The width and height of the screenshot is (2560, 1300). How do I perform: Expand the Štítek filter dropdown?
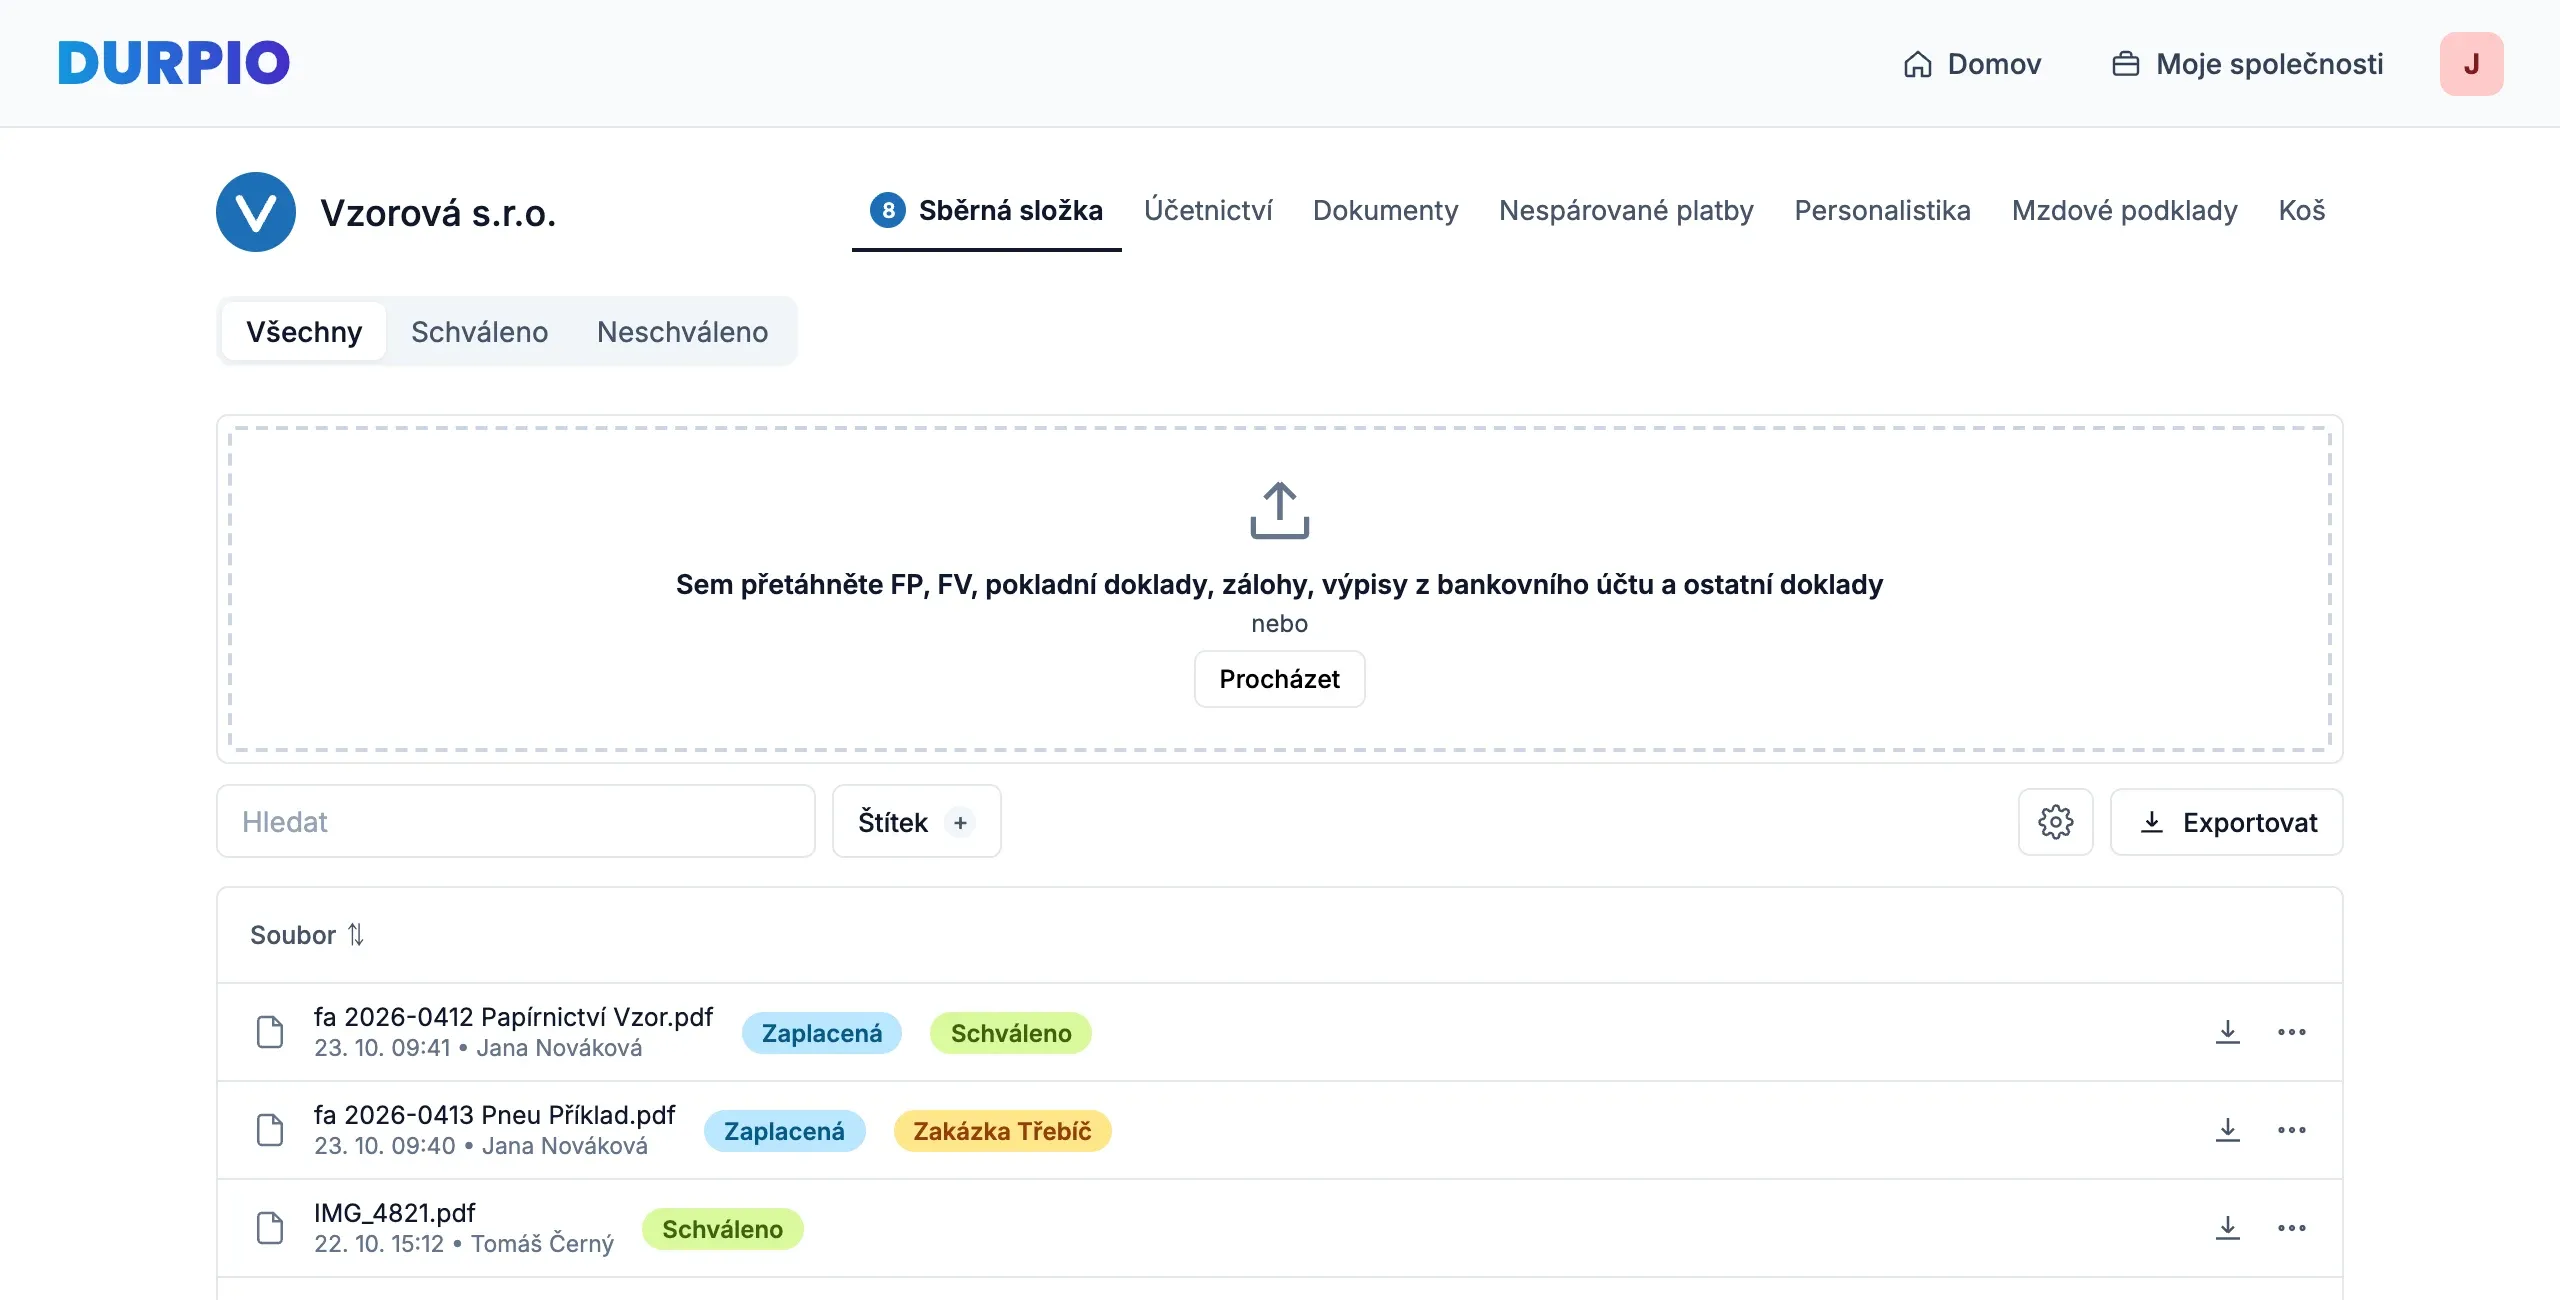916,822
